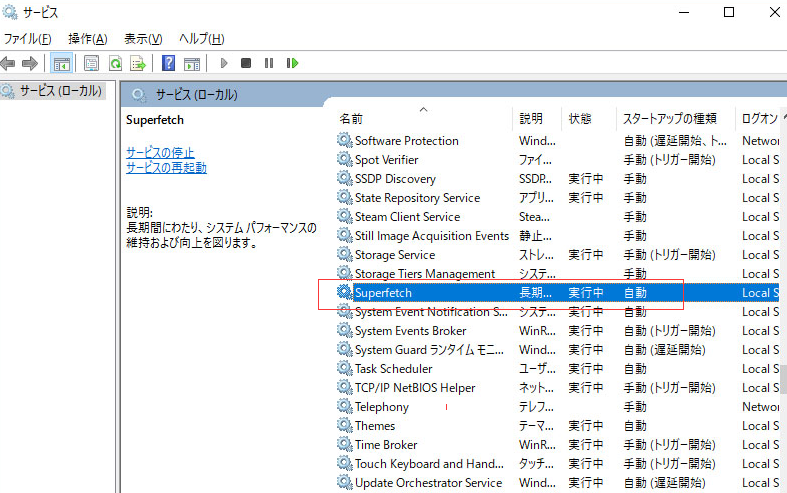
Task: Click the gear icon of SSDP Discovery
Action: (x=345, y=178)
